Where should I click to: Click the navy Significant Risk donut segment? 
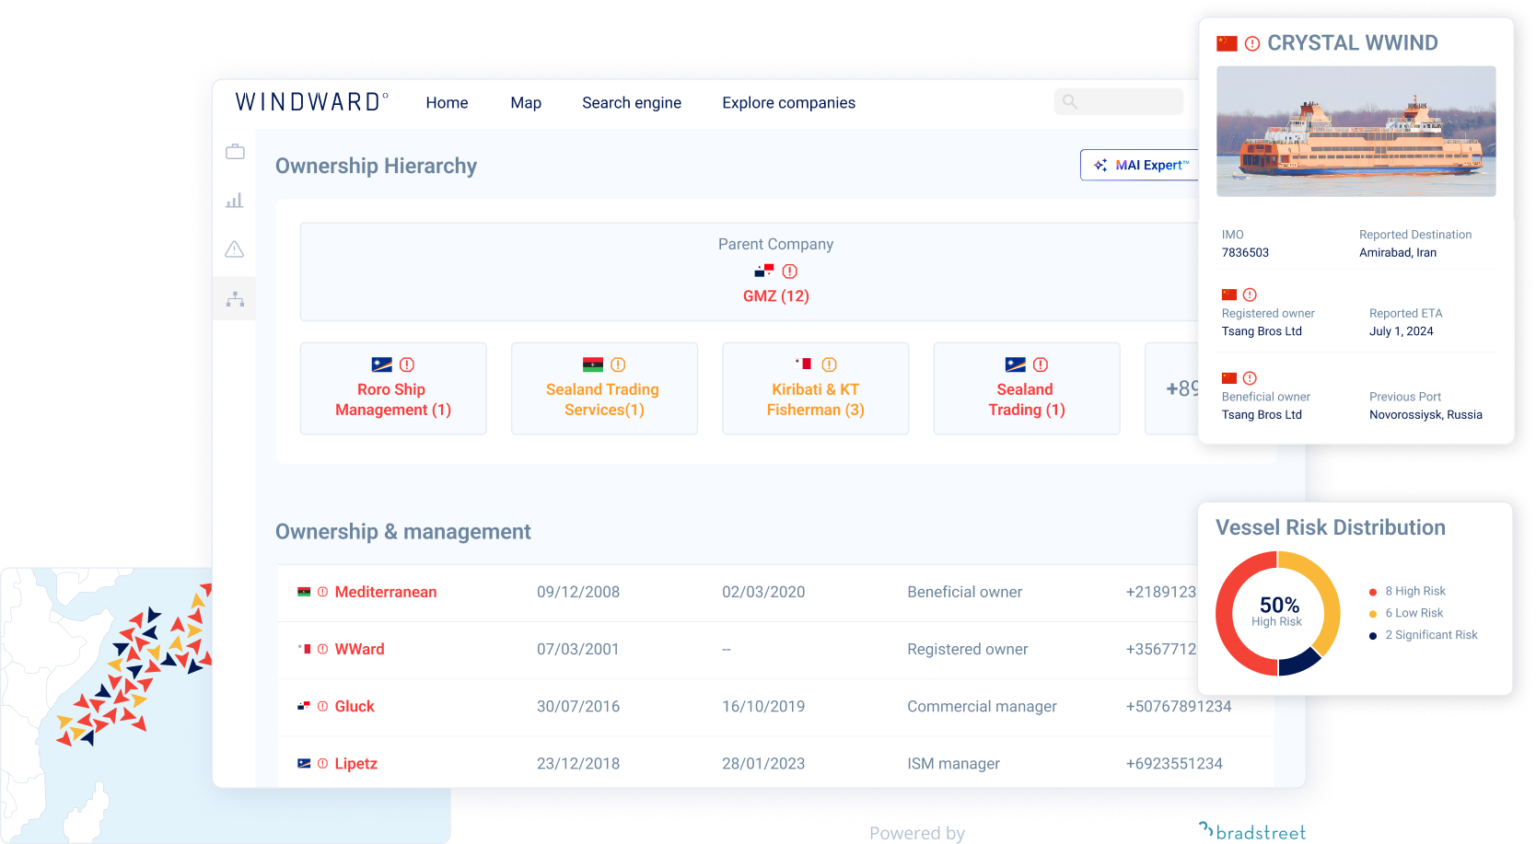[x=1299, y=662]
